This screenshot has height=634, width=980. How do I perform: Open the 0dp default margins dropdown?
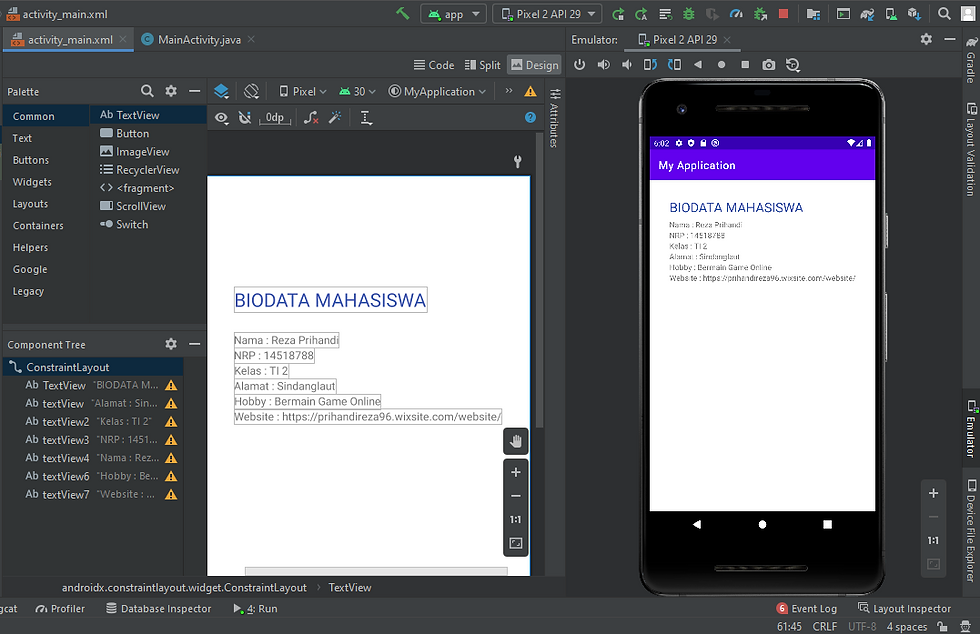[x=274, y=118]
